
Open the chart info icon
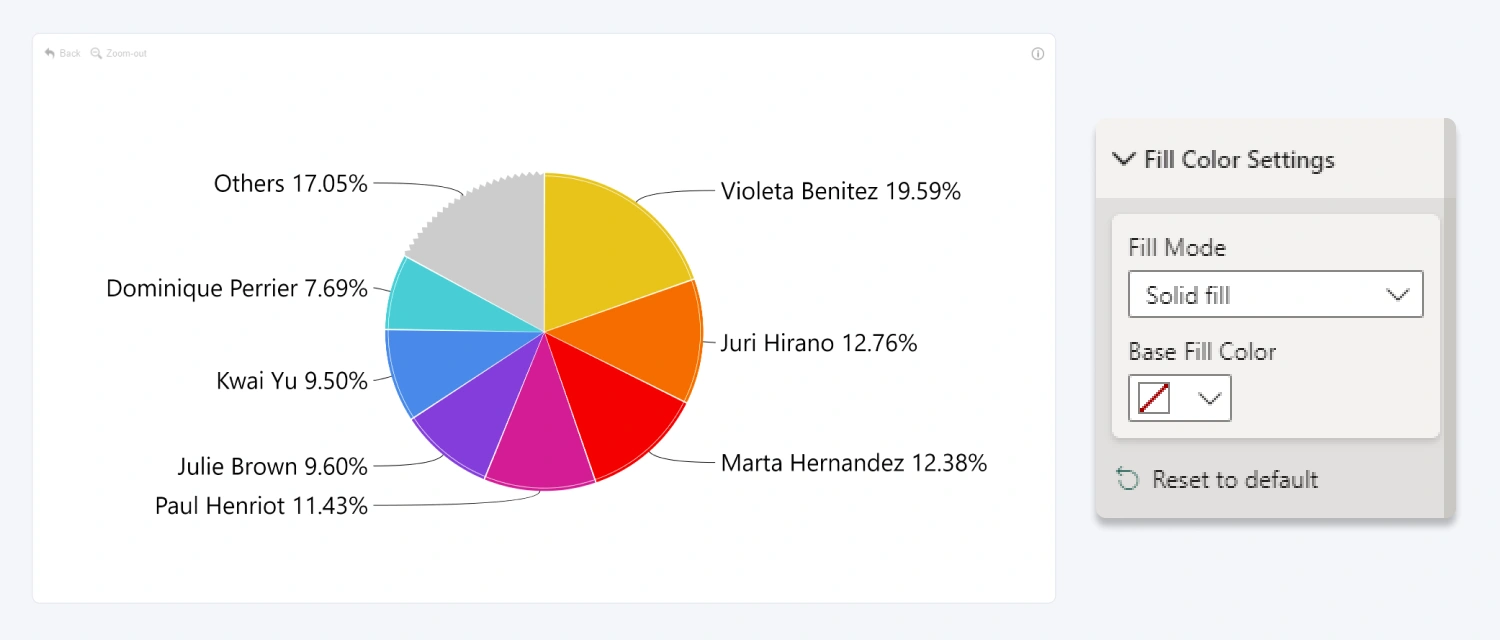(1037, 54)
